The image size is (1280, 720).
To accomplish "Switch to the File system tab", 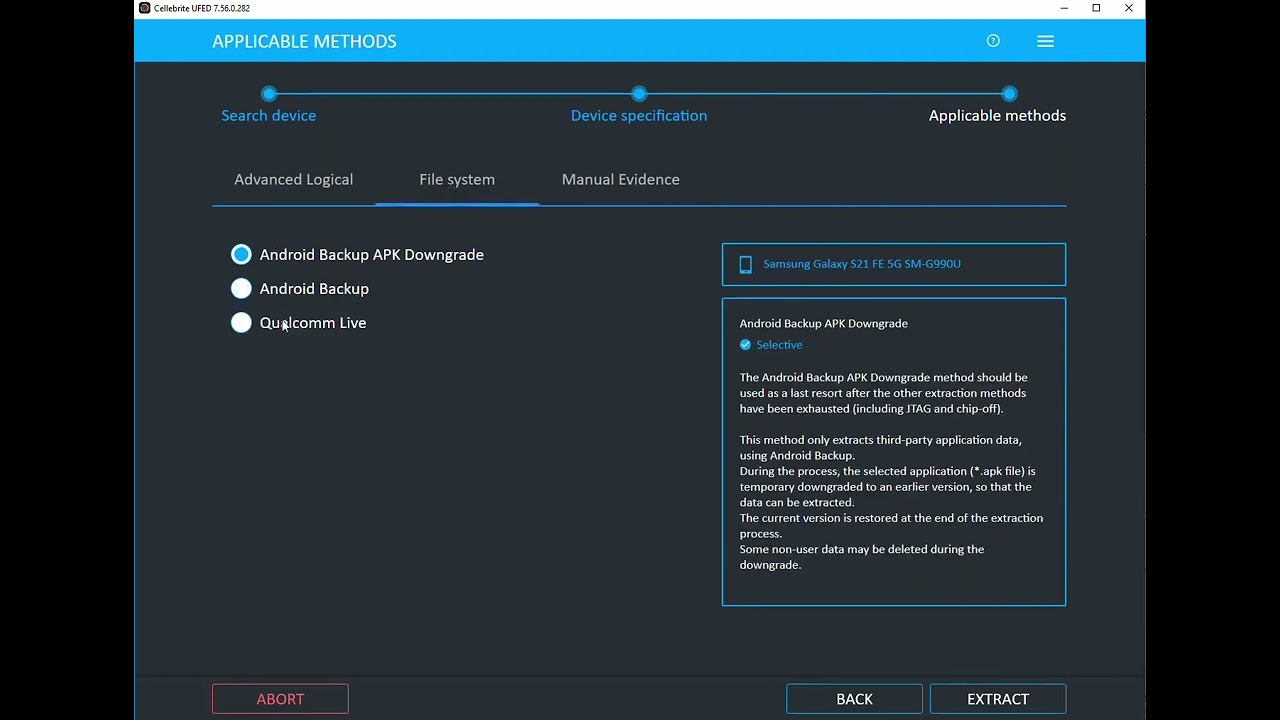I will click(x=457, y=180).
